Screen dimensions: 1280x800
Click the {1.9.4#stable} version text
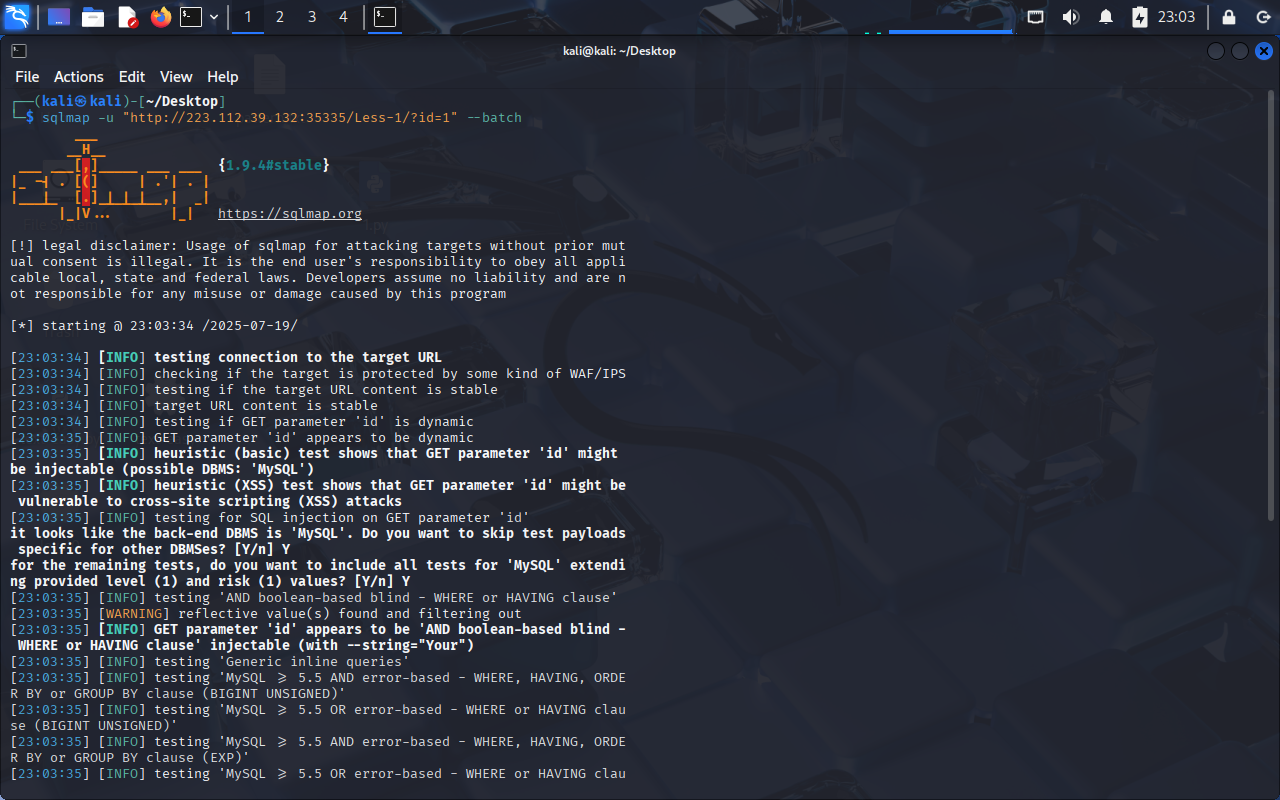click(x=274, y=165)
